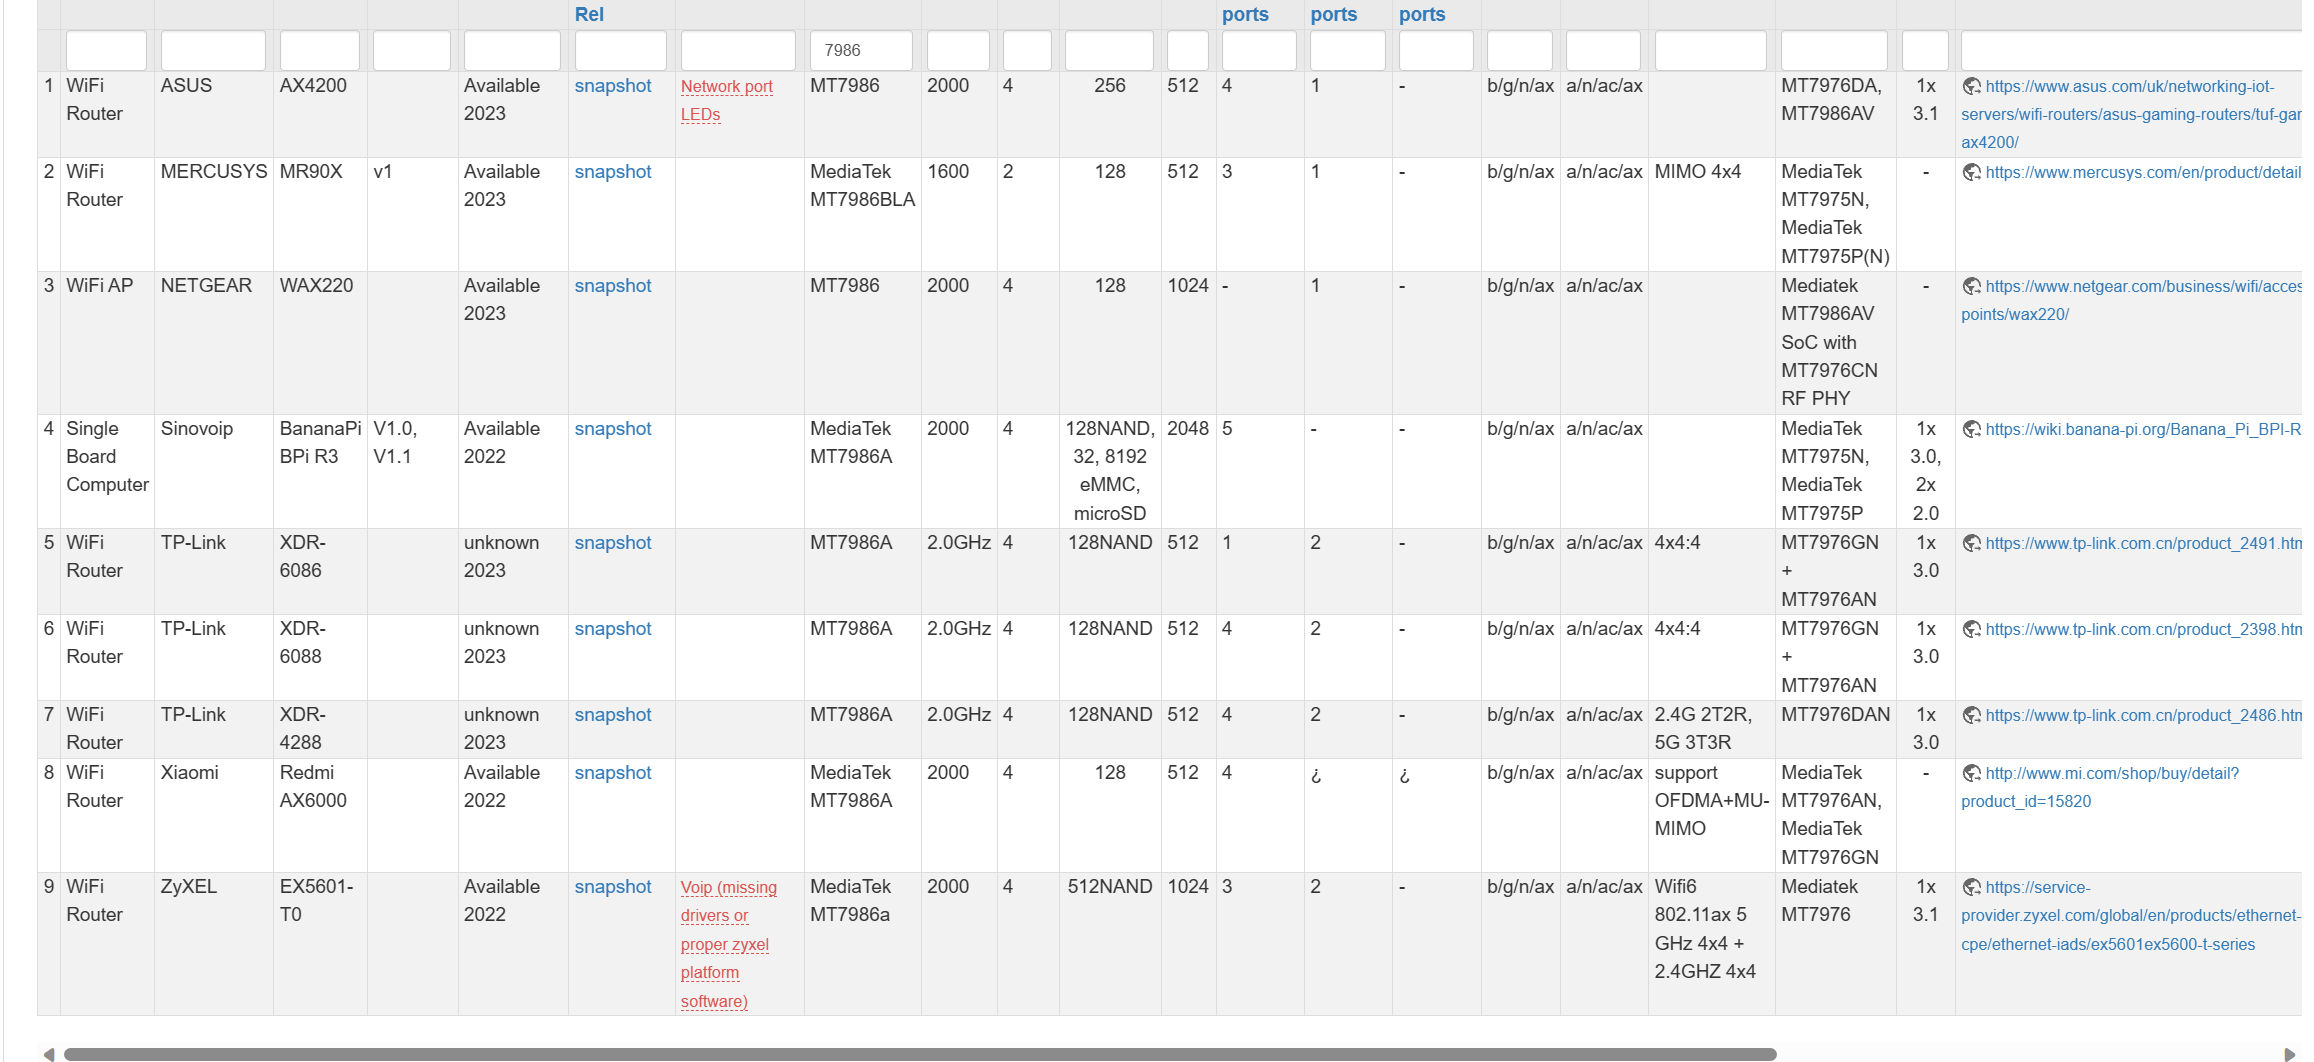Open the mi.com product_id=15820 URL
Screen dimensions: 2314x1062
2100,787
